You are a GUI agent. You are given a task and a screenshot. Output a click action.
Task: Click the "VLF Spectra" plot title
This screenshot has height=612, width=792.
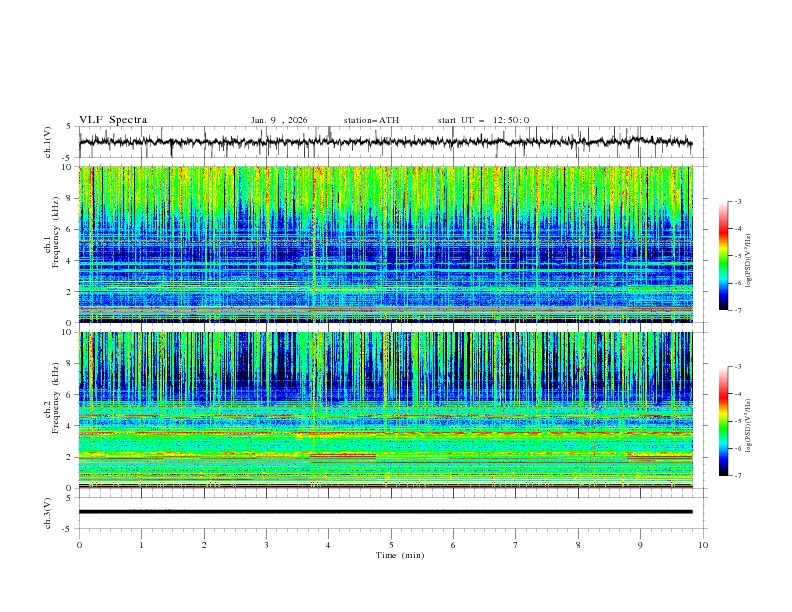113,120
